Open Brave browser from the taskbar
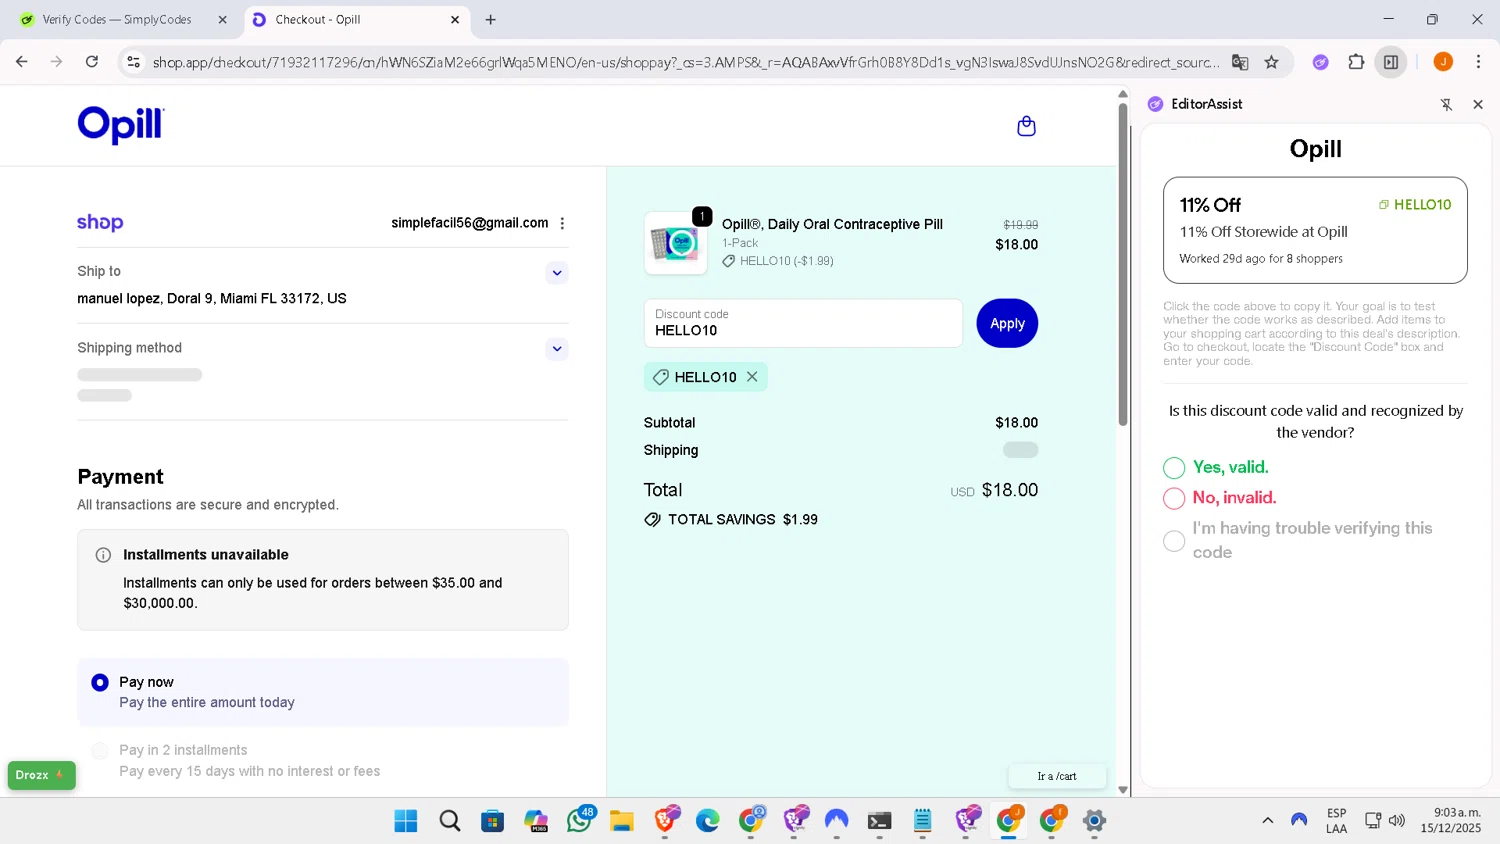 coord(665,821)
